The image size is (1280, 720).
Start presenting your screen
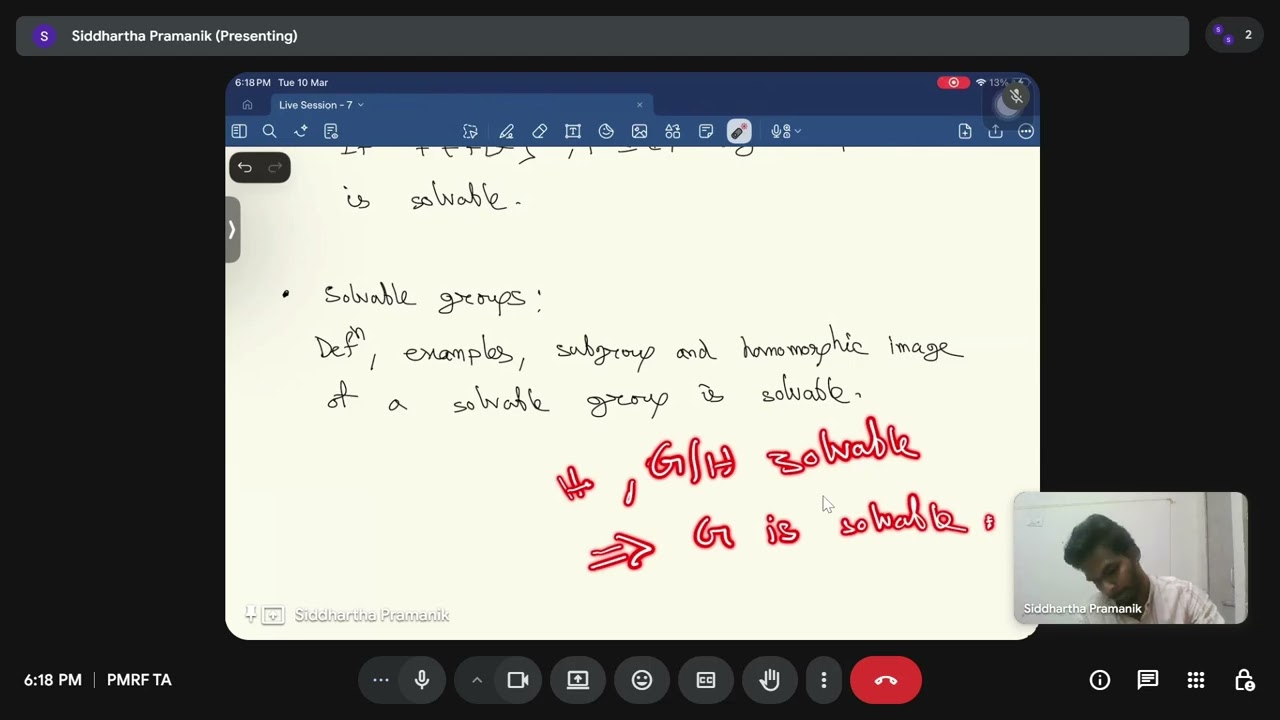pyautogui.click(x=578, y=680)
